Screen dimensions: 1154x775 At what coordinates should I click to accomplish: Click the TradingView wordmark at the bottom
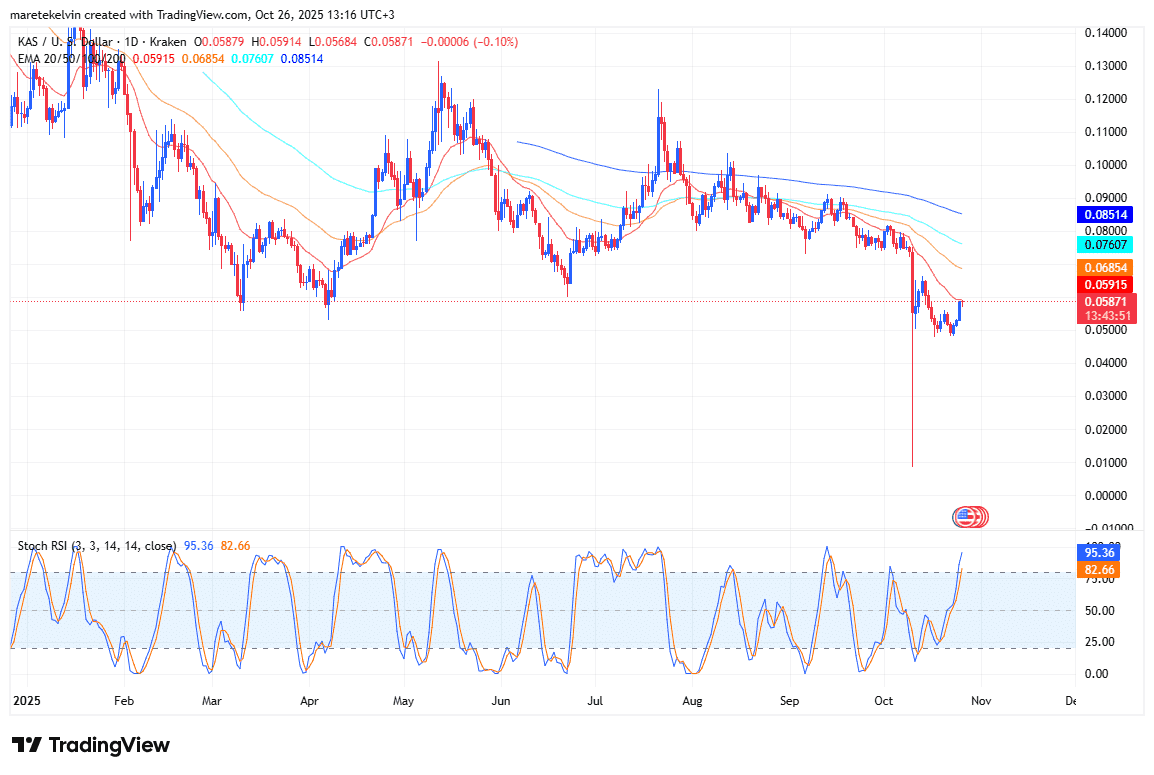tap(109, 746)
